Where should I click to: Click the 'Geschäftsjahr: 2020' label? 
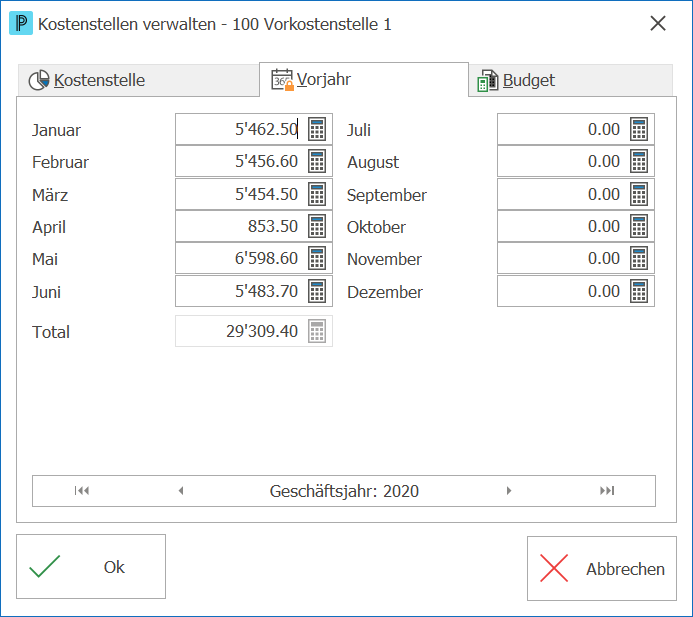344,491
